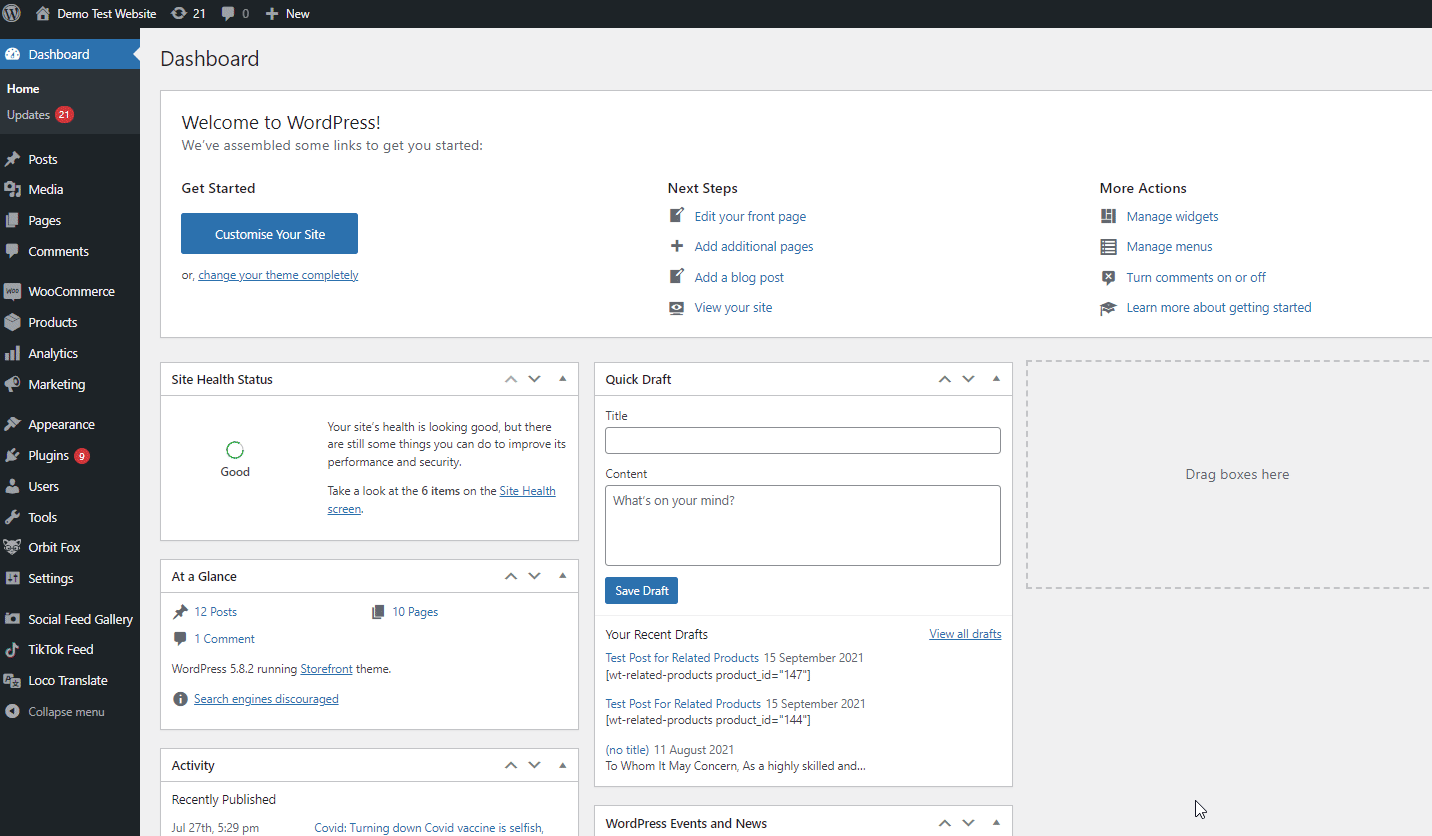Click the Customise Your Site button
The height and width of the screenshot is (836, 1432).
tap(269, 234)
